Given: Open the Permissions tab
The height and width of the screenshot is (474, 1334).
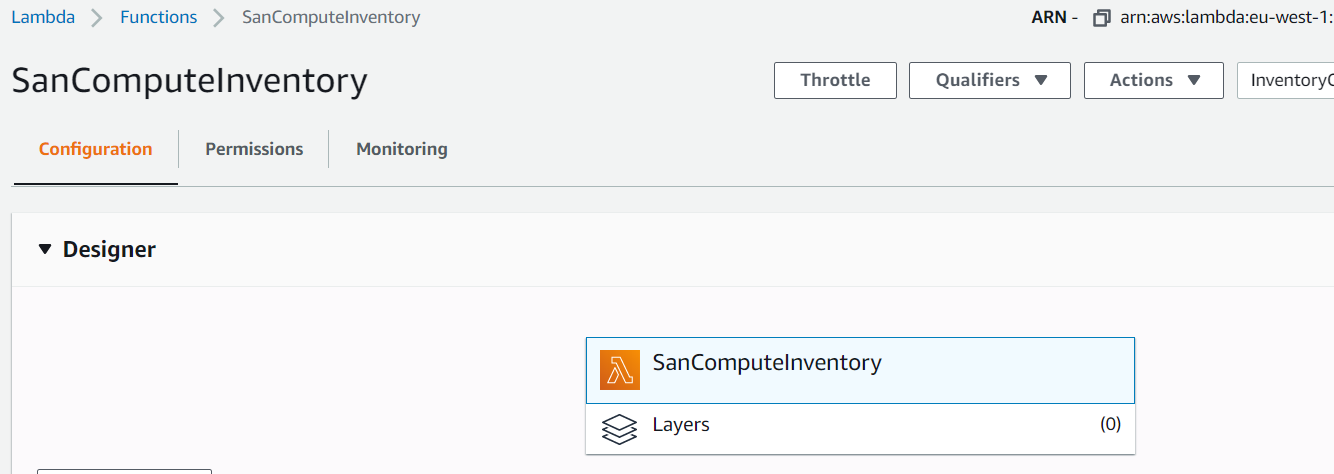Looking at the screenshot, I should (x=254, y=149).
